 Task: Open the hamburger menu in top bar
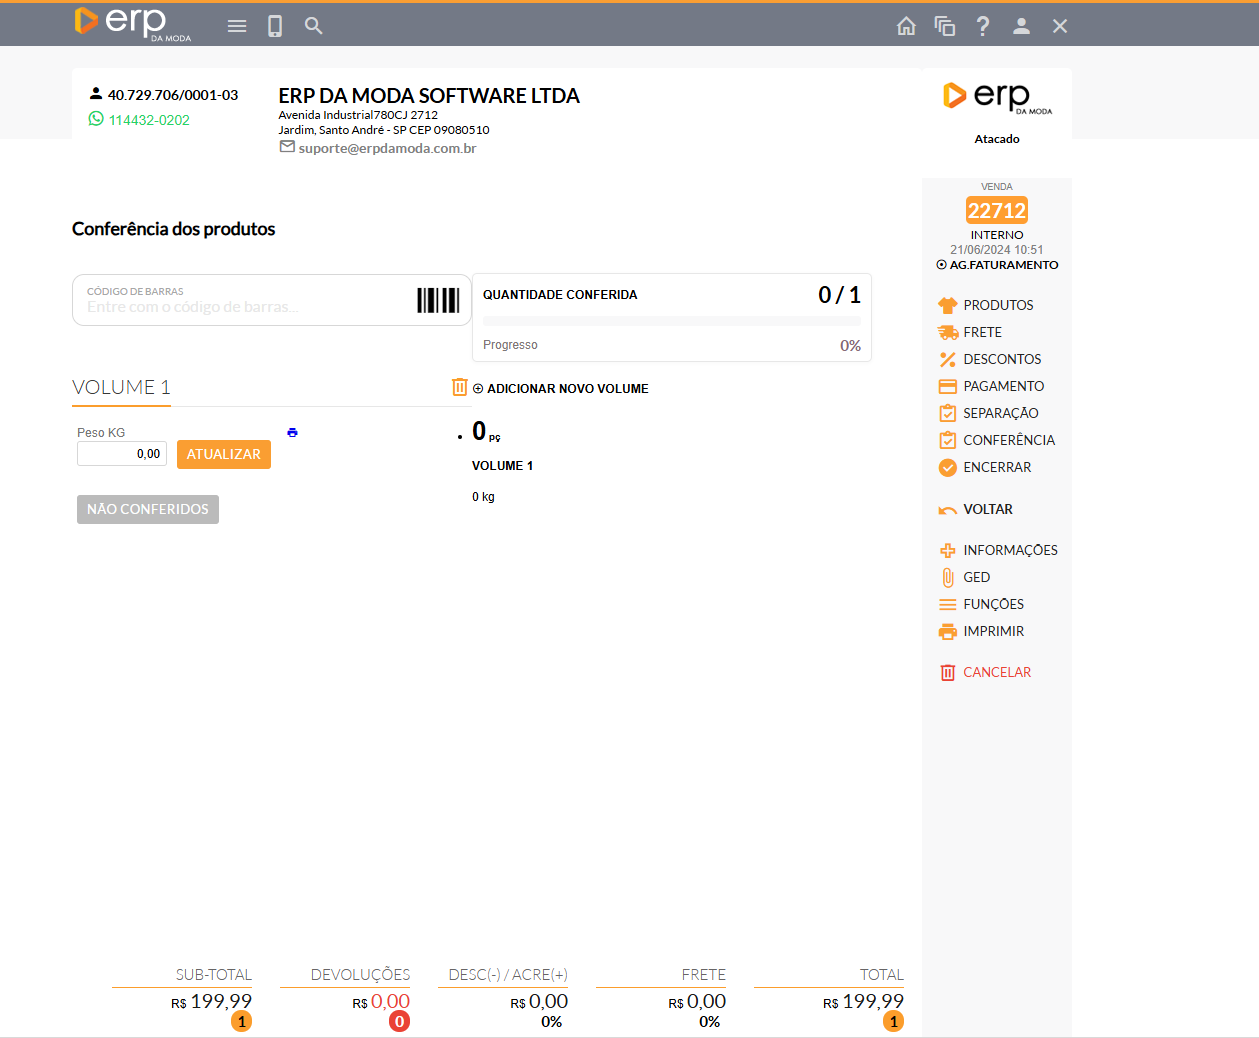tap(237, 26)
